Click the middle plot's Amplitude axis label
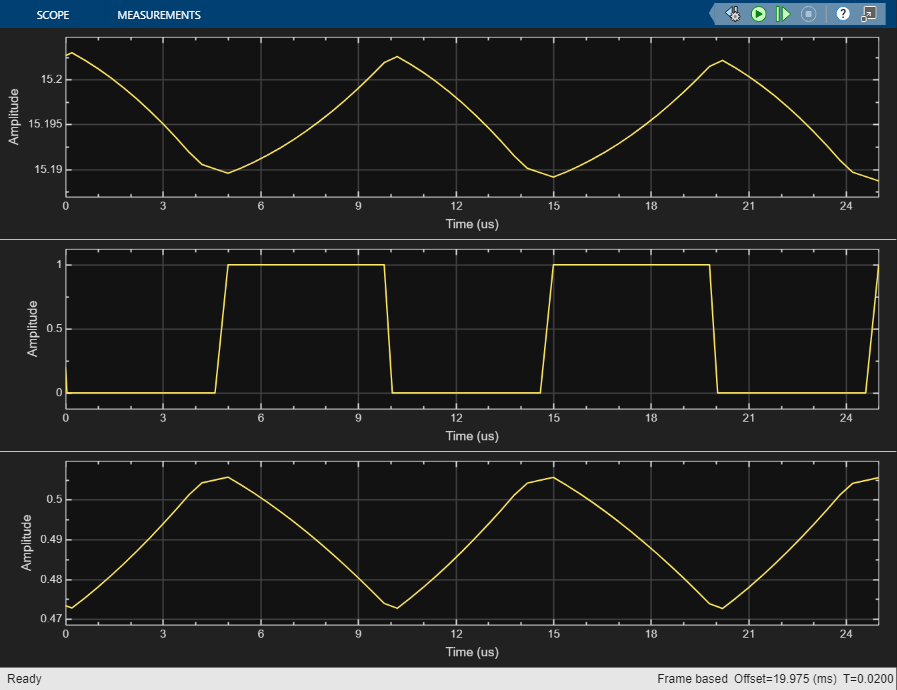 click(x=32, y=328)
